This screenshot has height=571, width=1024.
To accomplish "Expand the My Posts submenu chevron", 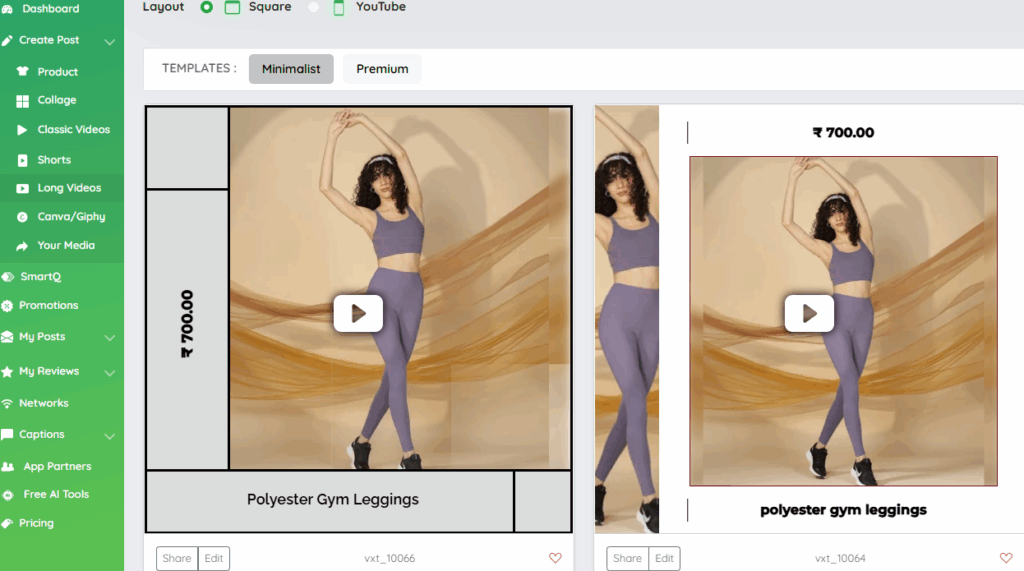I will point(110,338).
